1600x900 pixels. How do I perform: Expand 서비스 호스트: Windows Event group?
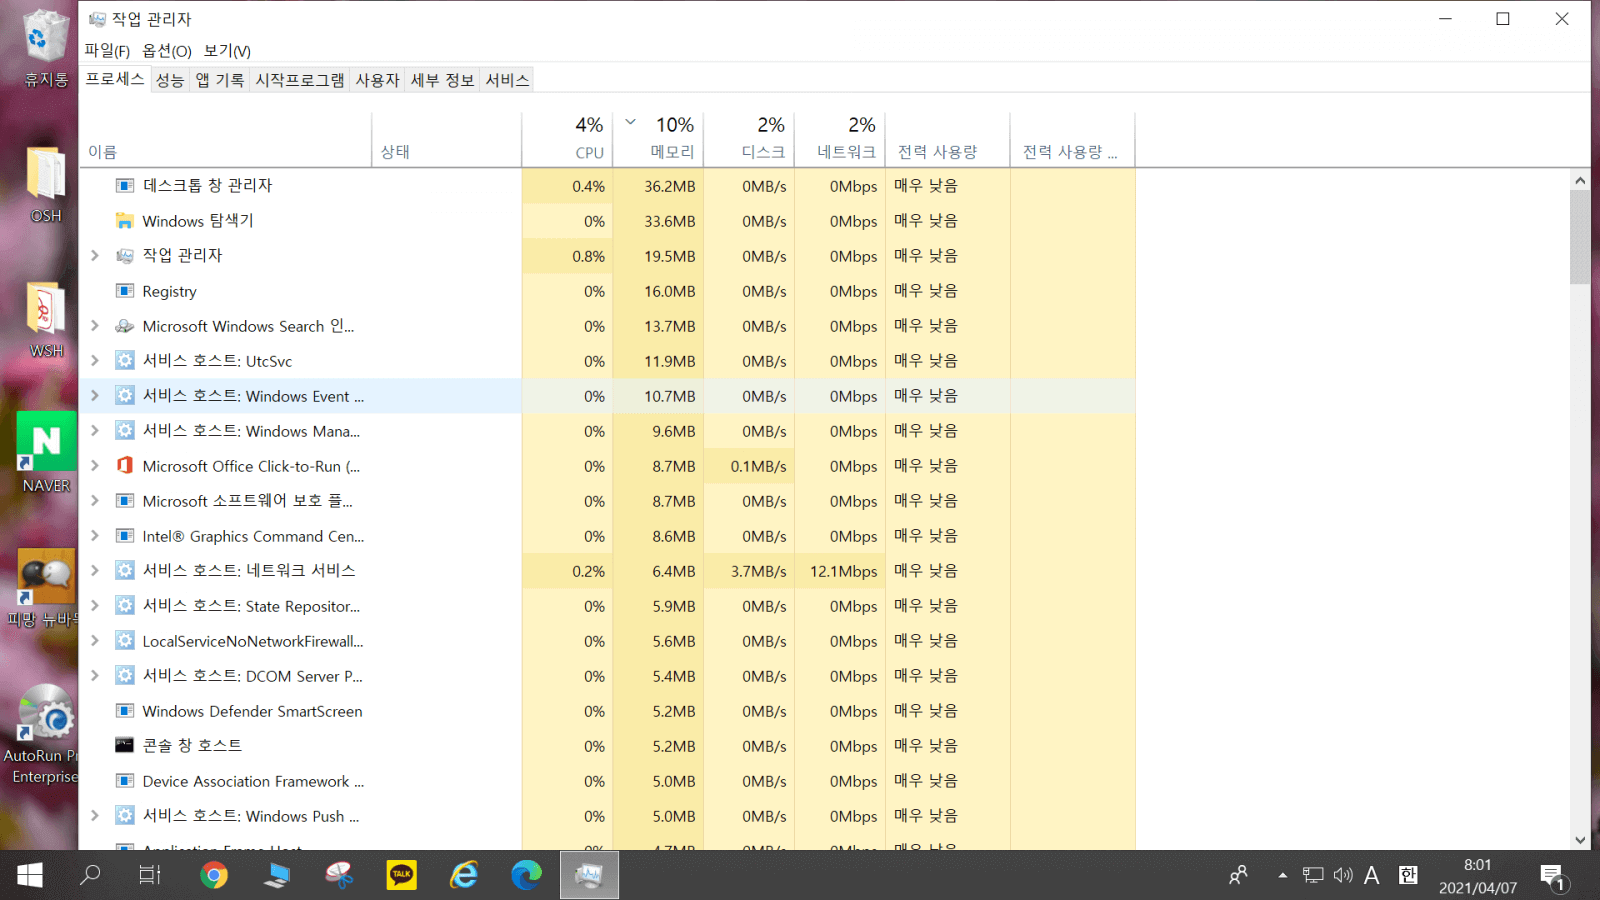[x=95, y=396]
